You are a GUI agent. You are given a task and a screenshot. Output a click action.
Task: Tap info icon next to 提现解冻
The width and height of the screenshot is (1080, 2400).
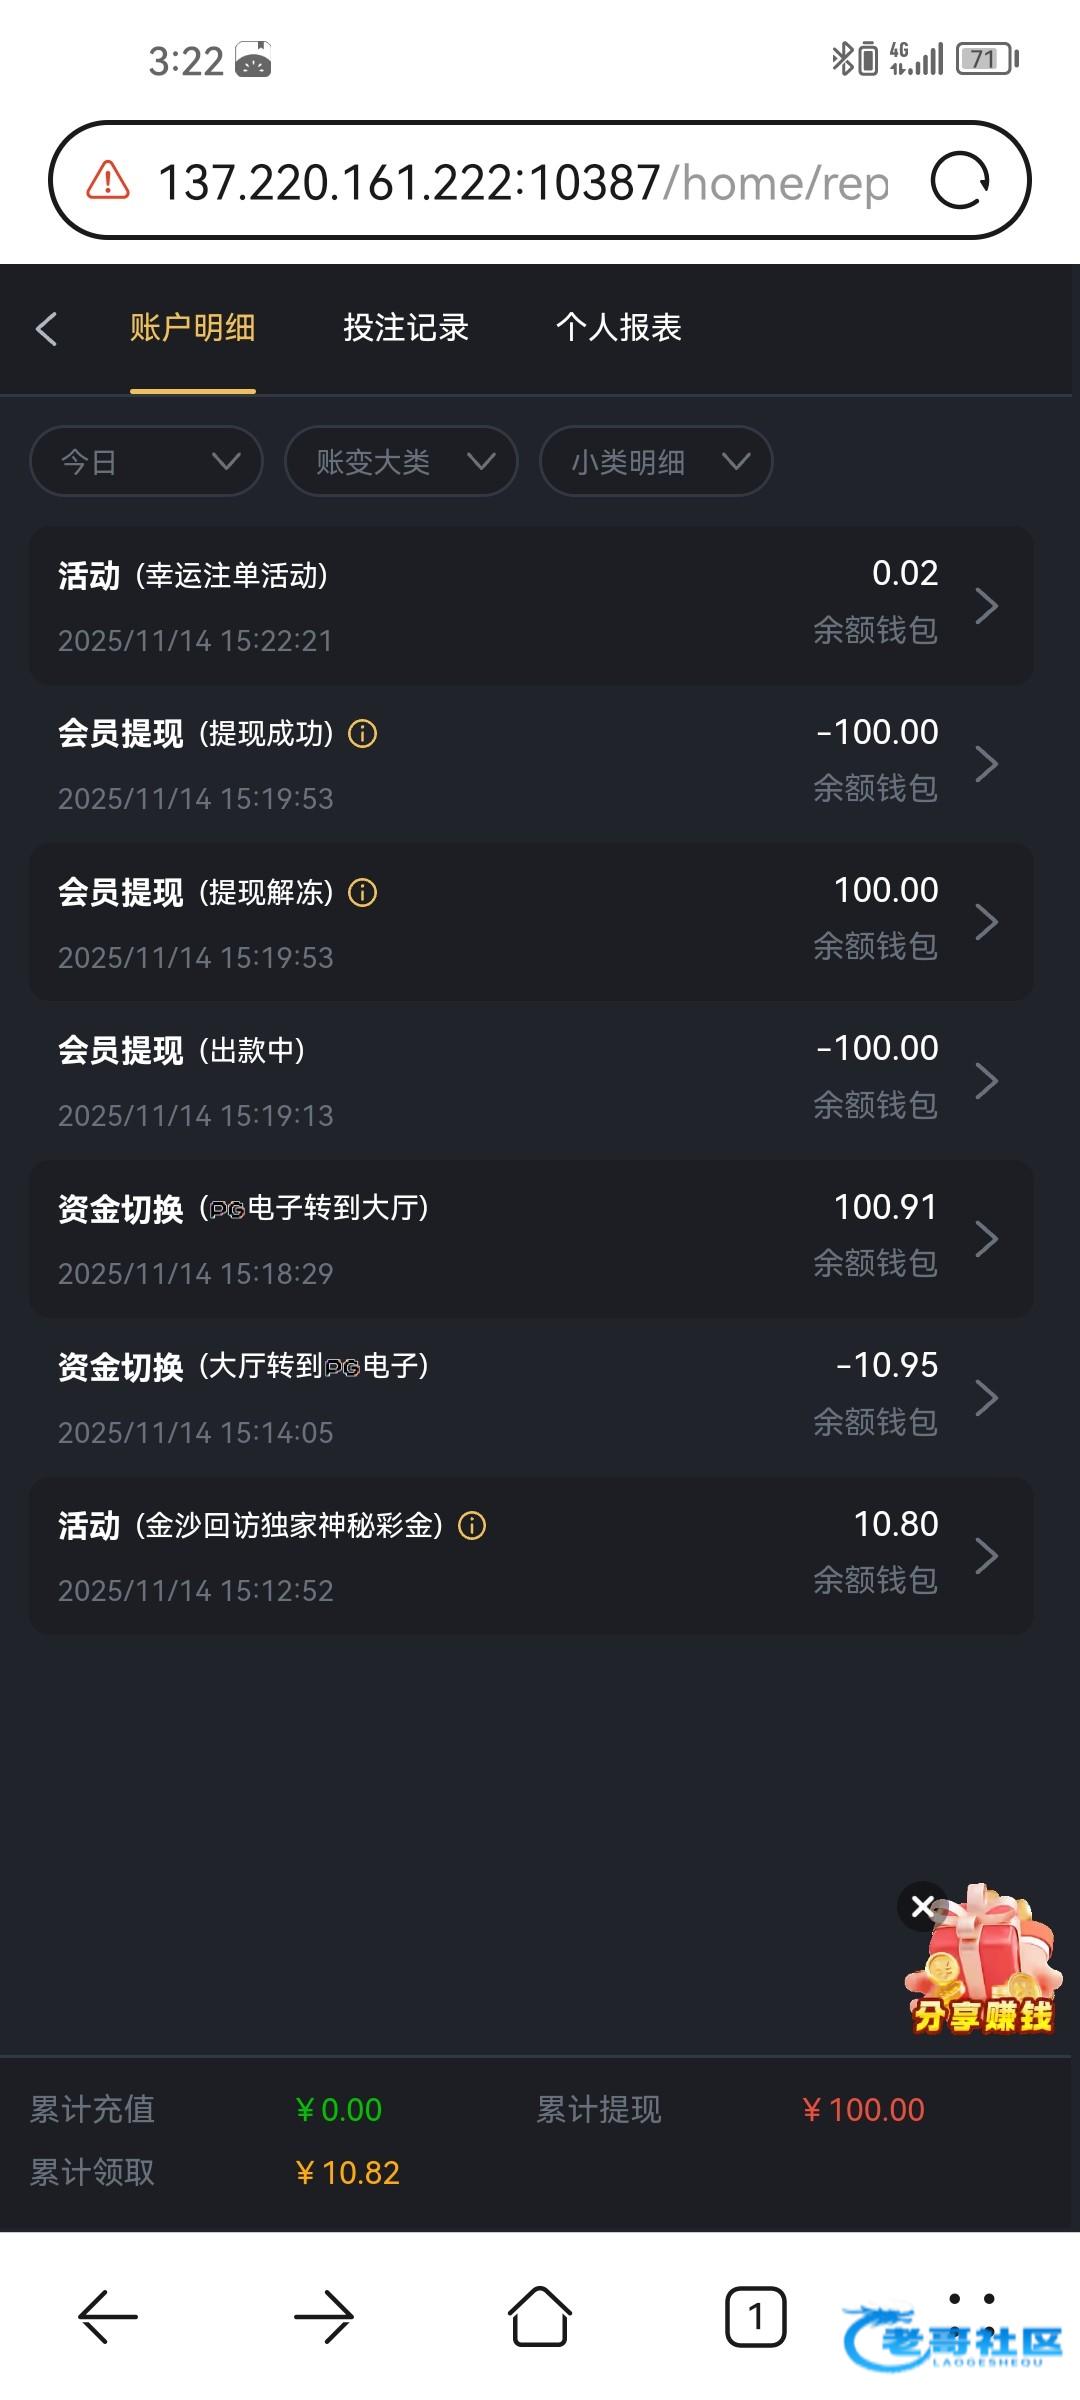[x=362, y=893]
